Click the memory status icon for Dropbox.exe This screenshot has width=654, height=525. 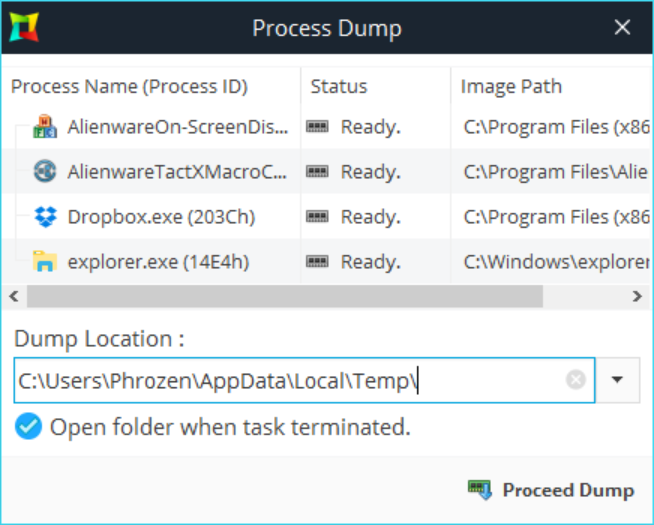coord(318,217)
